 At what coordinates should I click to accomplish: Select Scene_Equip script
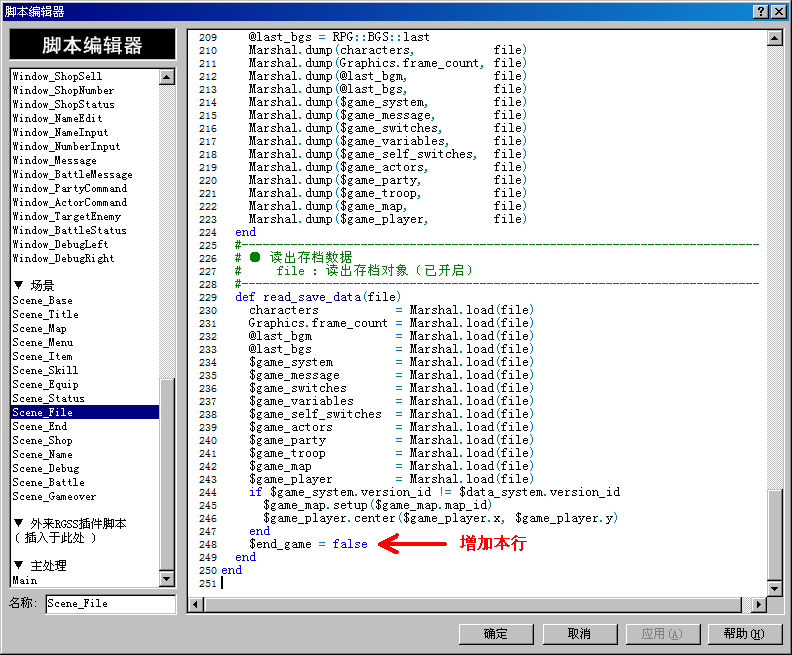click(x=45, y=385)
